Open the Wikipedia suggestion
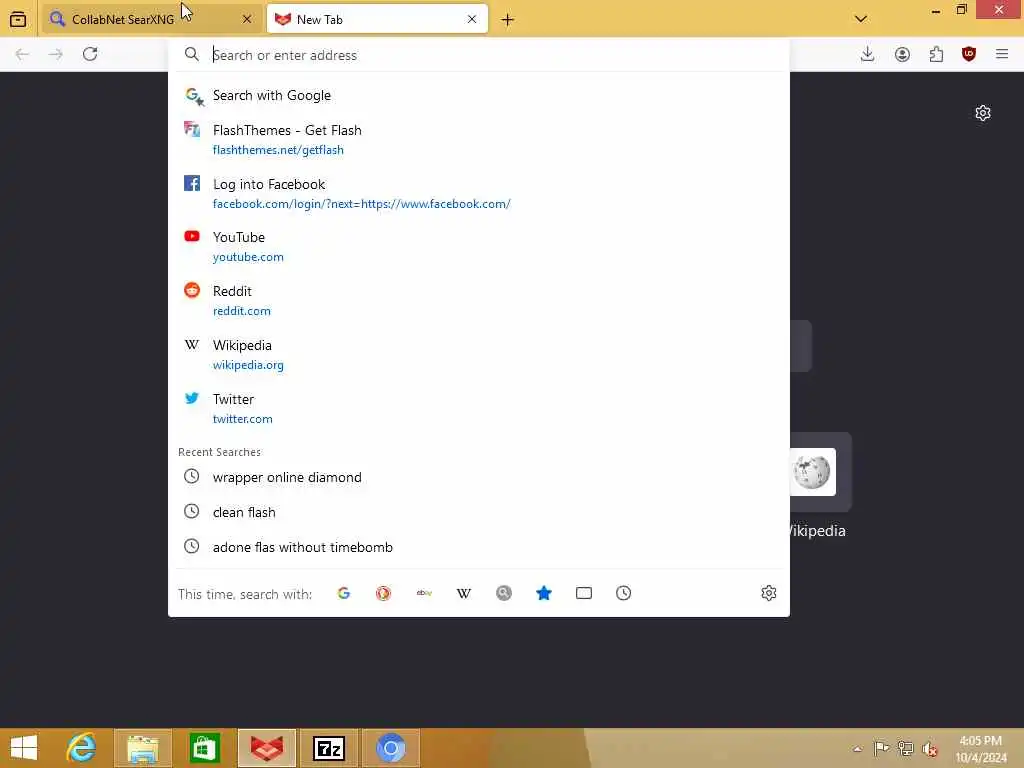1024x768 pixels. tap(479, 355)
